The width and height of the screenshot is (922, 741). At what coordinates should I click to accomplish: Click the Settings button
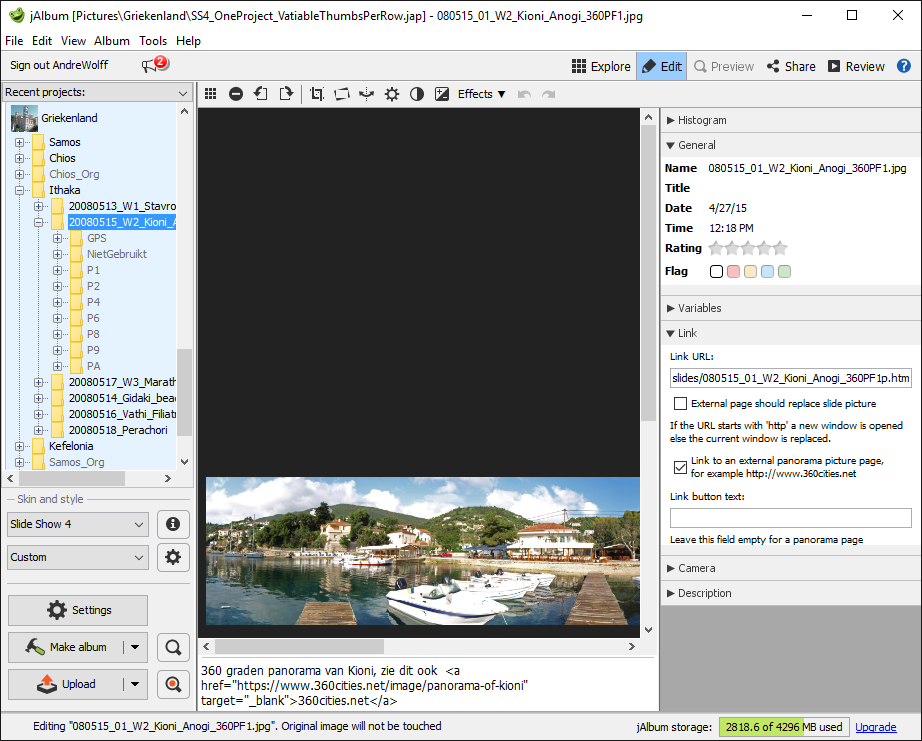coord(78,610)
